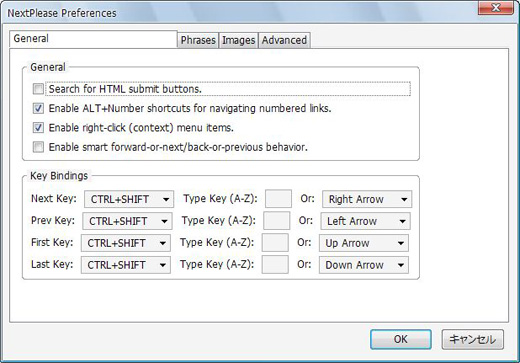Click the キャンセル cancel button

pos(473,339)
